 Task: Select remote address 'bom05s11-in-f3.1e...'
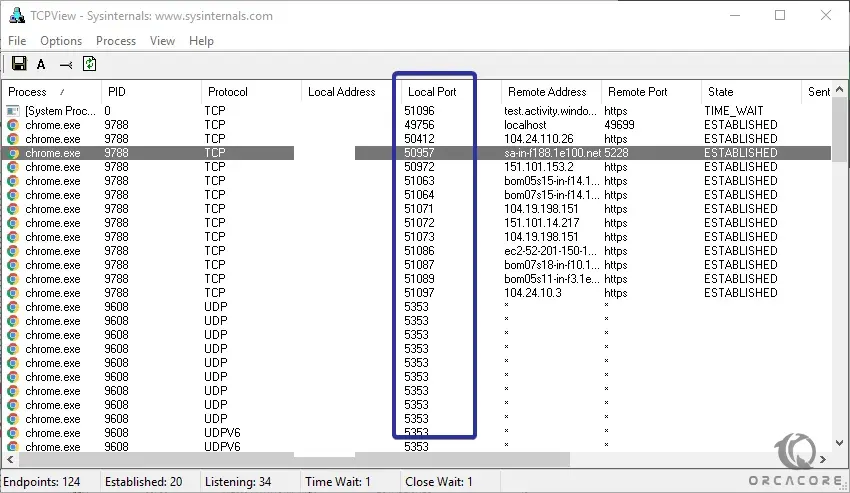552,279
